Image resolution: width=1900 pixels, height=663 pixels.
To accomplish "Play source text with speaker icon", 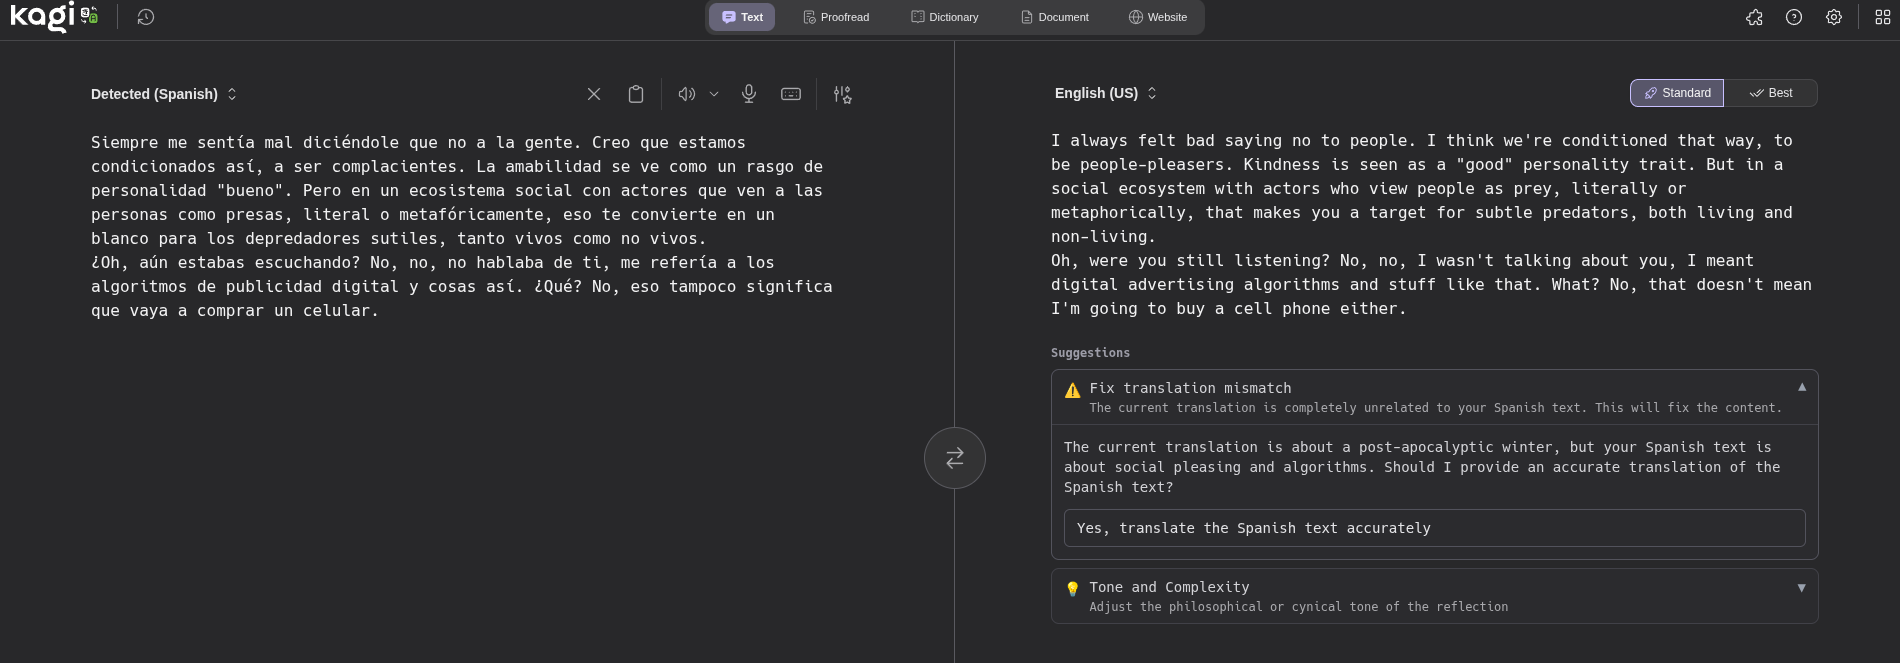I will click(x=687, y=94).
